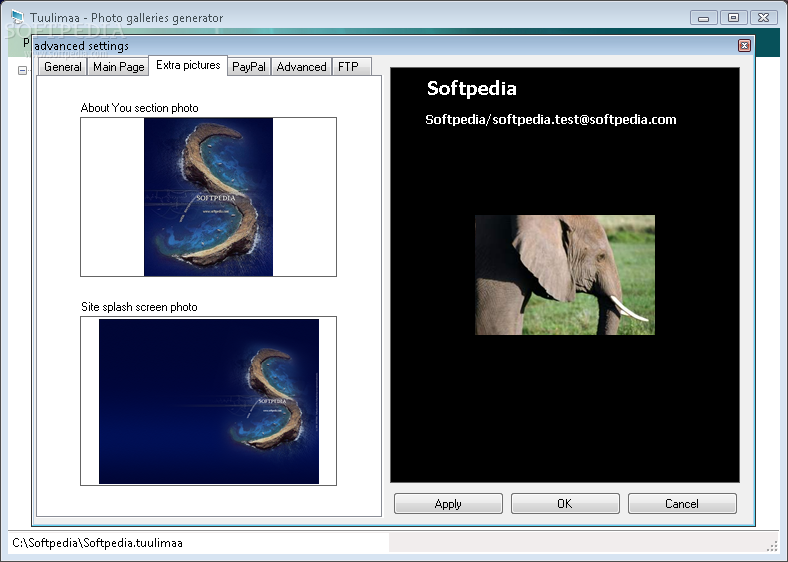Maximize the Tuulimaa main window
Image resolution: width=788 pixels, height=562 pixels.
point(733,18)
